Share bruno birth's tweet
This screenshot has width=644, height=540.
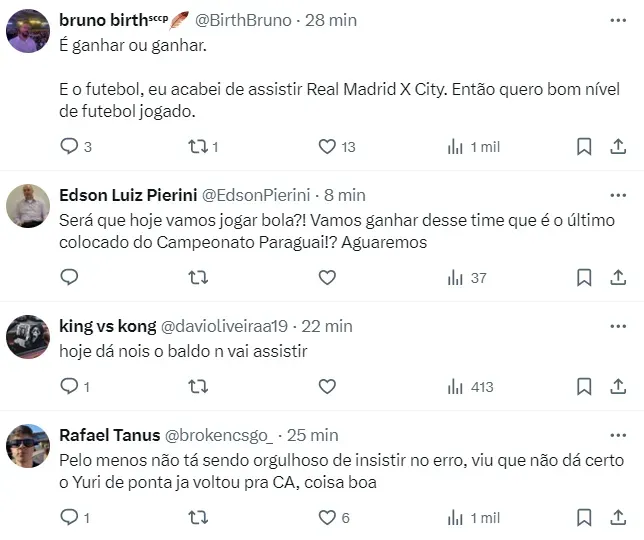click(617, 147)
